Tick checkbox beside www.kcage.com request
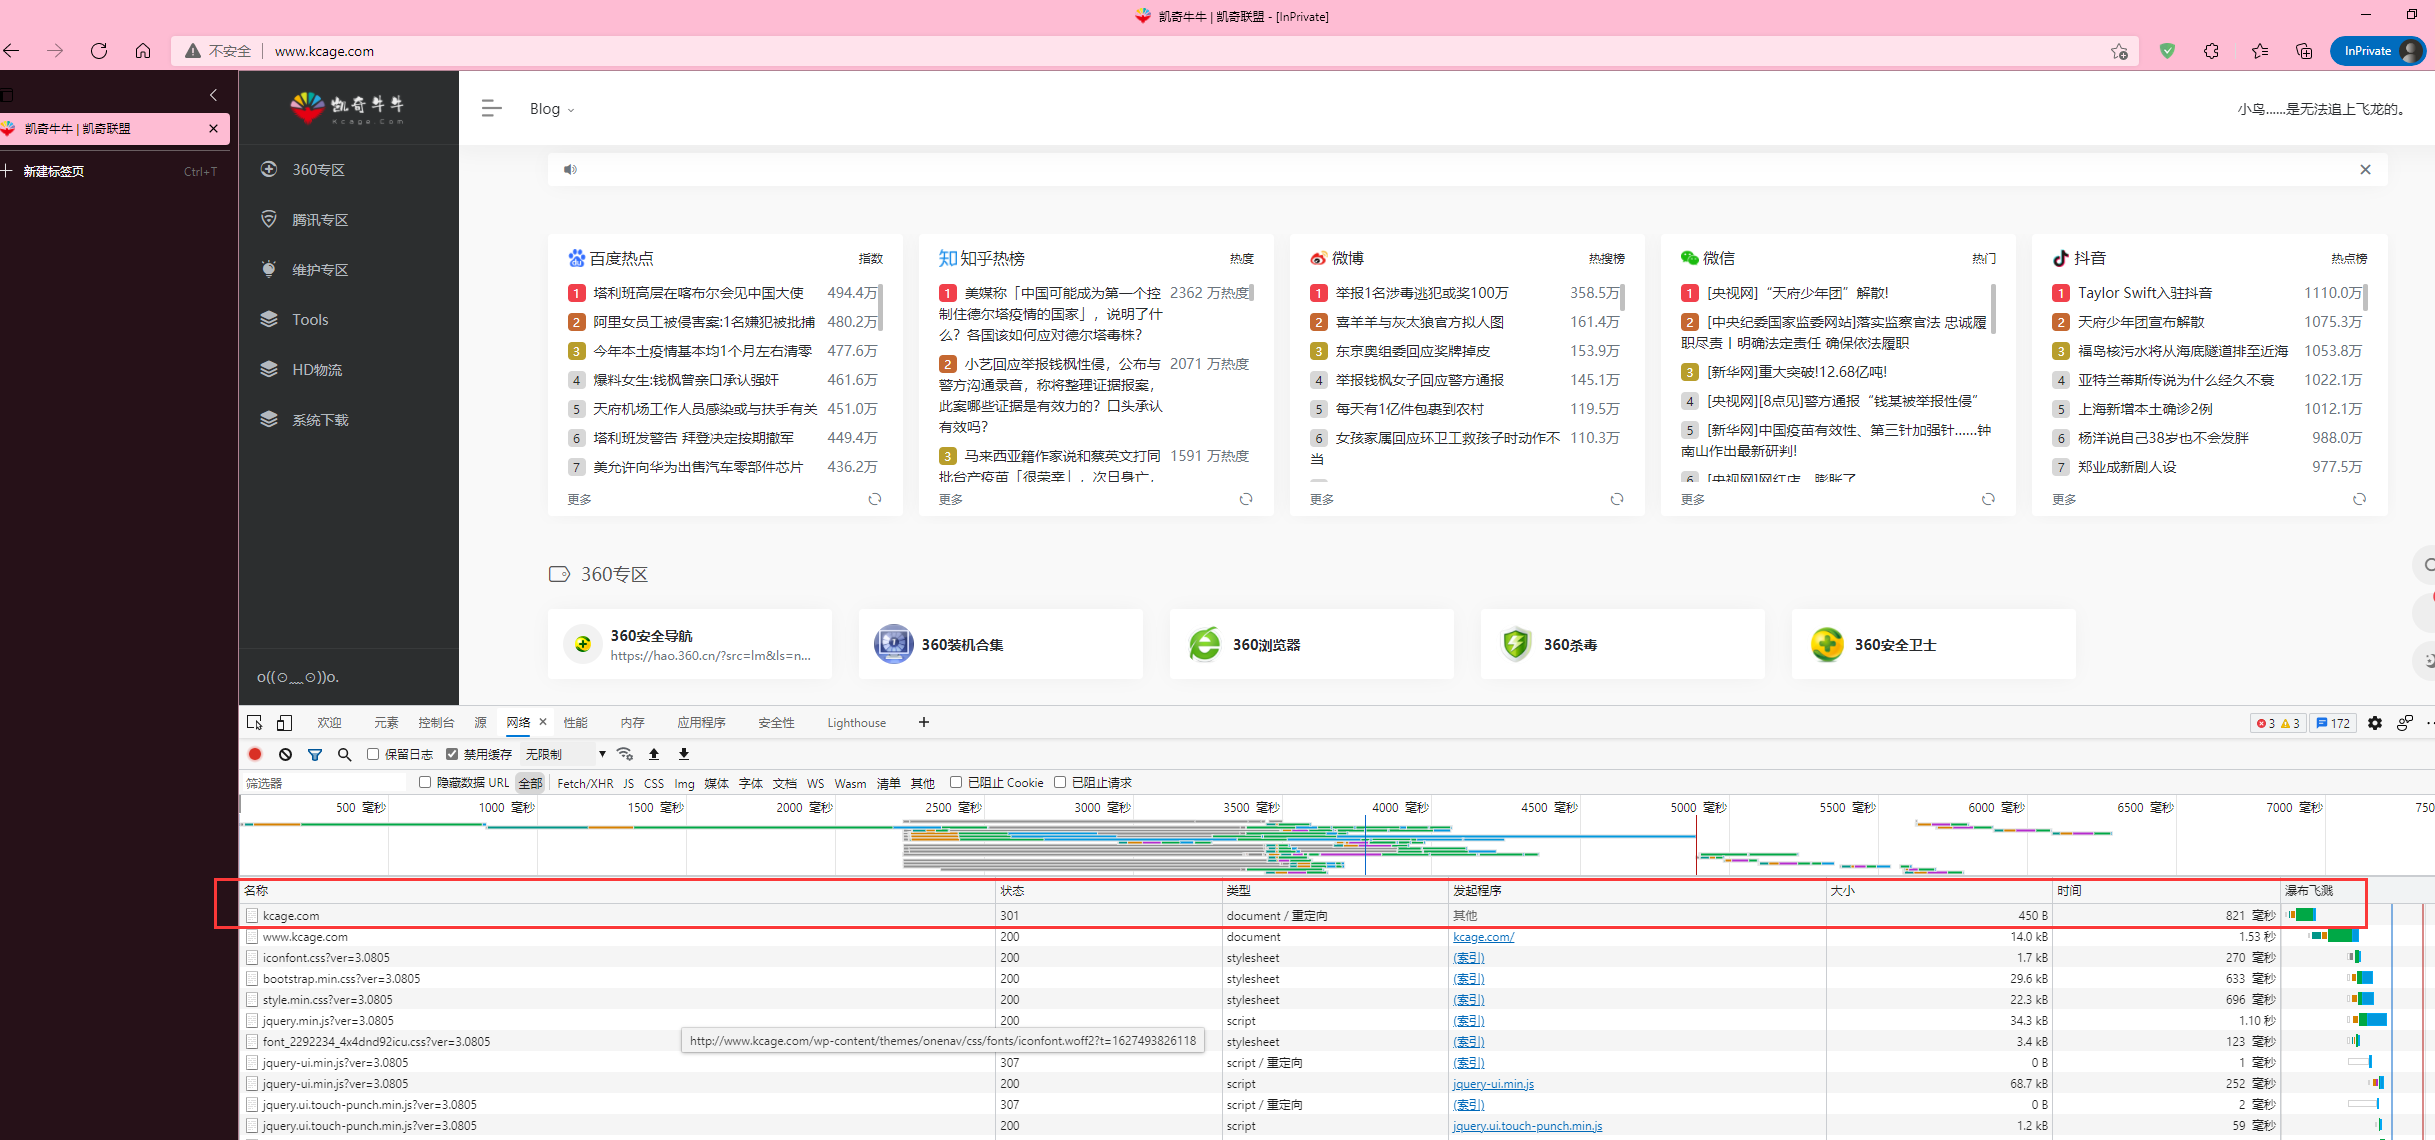 [x=252, y=937]
